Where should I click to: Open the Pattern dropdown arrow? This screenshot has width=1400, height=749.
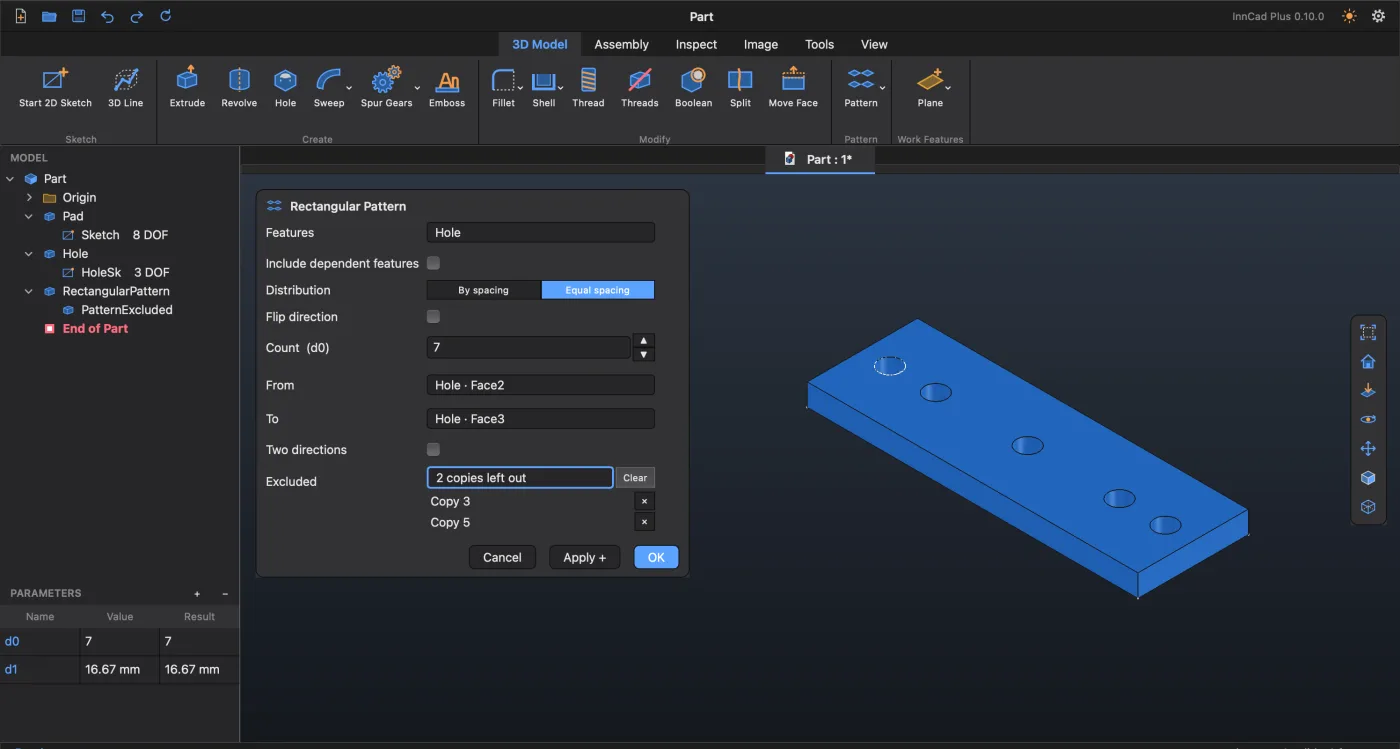pyautogui.click(x=882, y=88)
